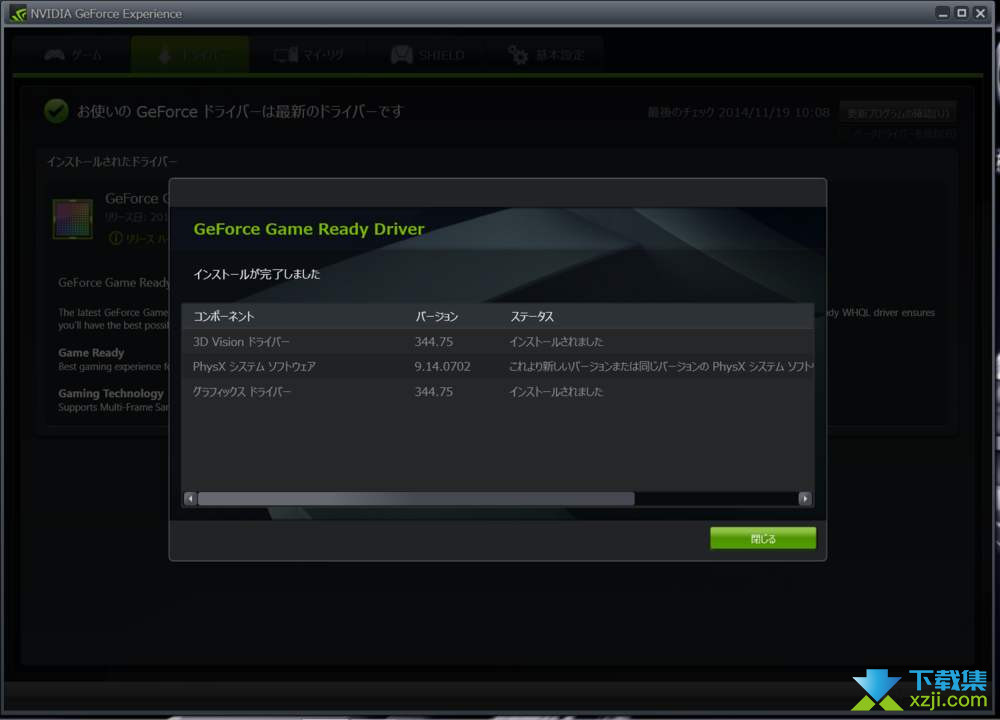Screen dimensions: 1000x720
Task: Click the gears icon on 基本設定 tab
Action: [x=518, y=55]
